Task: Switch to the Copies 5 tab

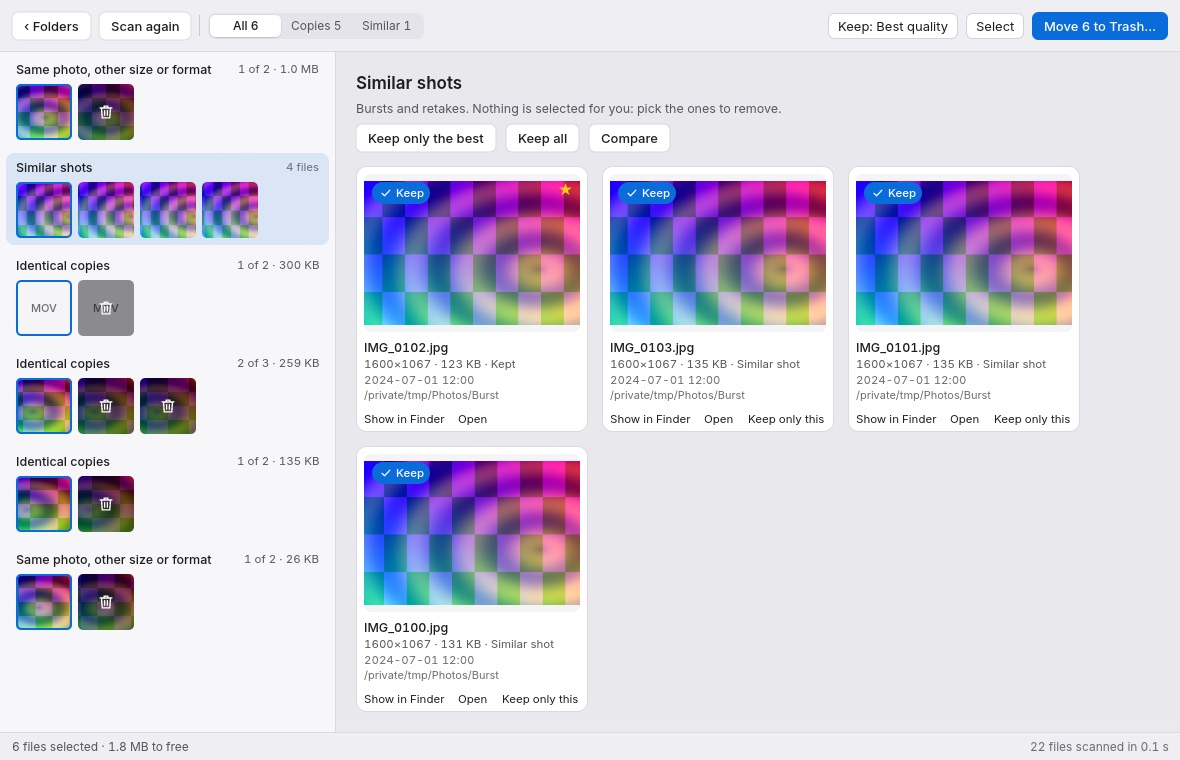Action: pos(316,26)
